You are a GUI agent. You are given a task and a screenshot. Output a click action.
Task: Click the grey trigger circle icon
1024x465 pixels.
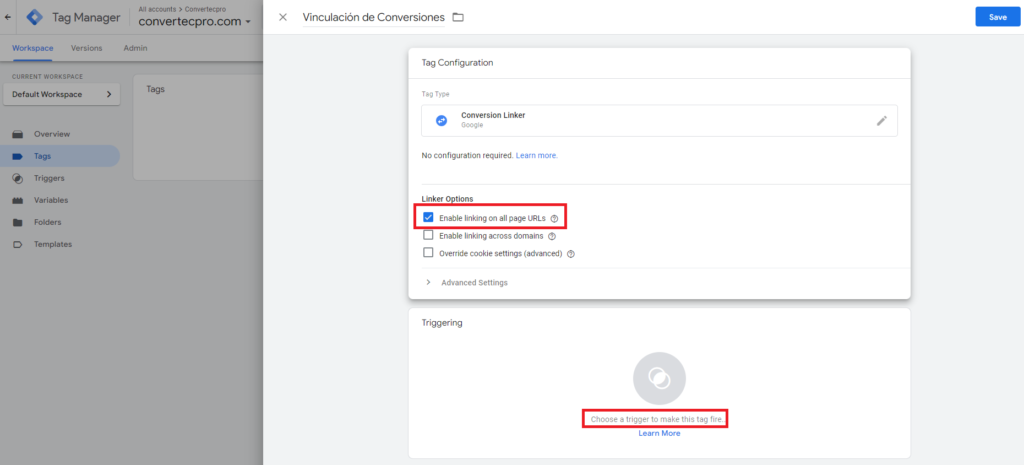(x=659, y=378)
